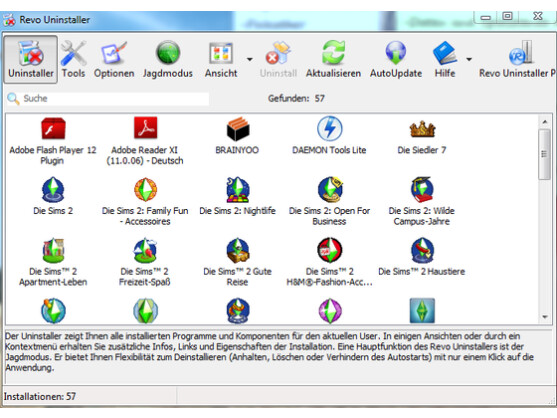Open Hilfe help book
Viewport: 557px width, 418px height.
pyautogui.click(x=445, y=59)
